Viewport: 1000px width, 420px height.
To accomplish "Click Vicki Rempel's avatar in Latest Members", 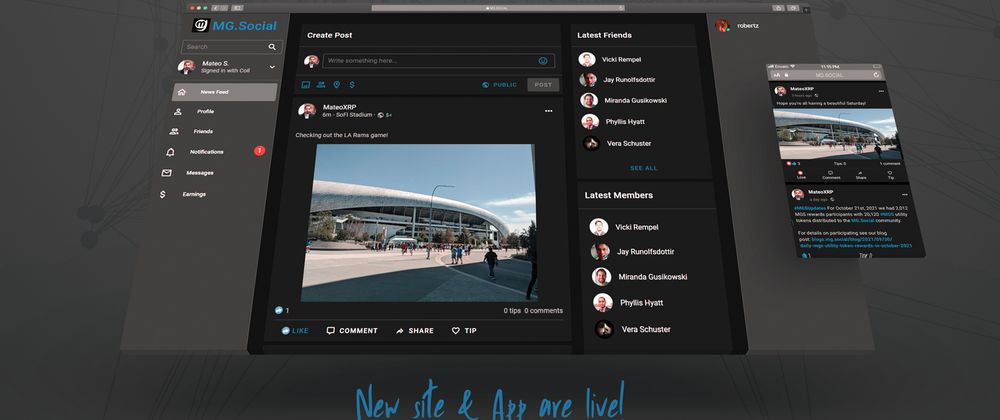I will (599, 227).
